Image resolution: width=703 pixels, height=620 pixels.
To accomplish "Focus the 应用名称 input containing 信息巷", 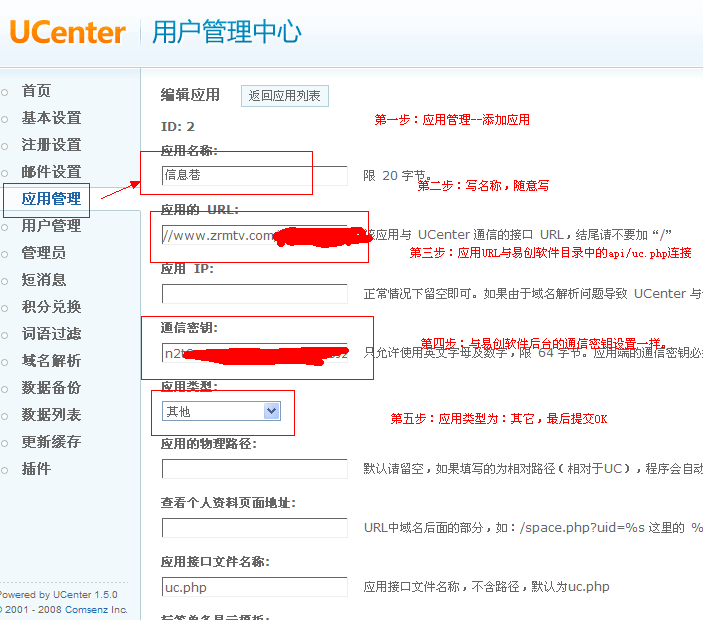I will 255,175.
